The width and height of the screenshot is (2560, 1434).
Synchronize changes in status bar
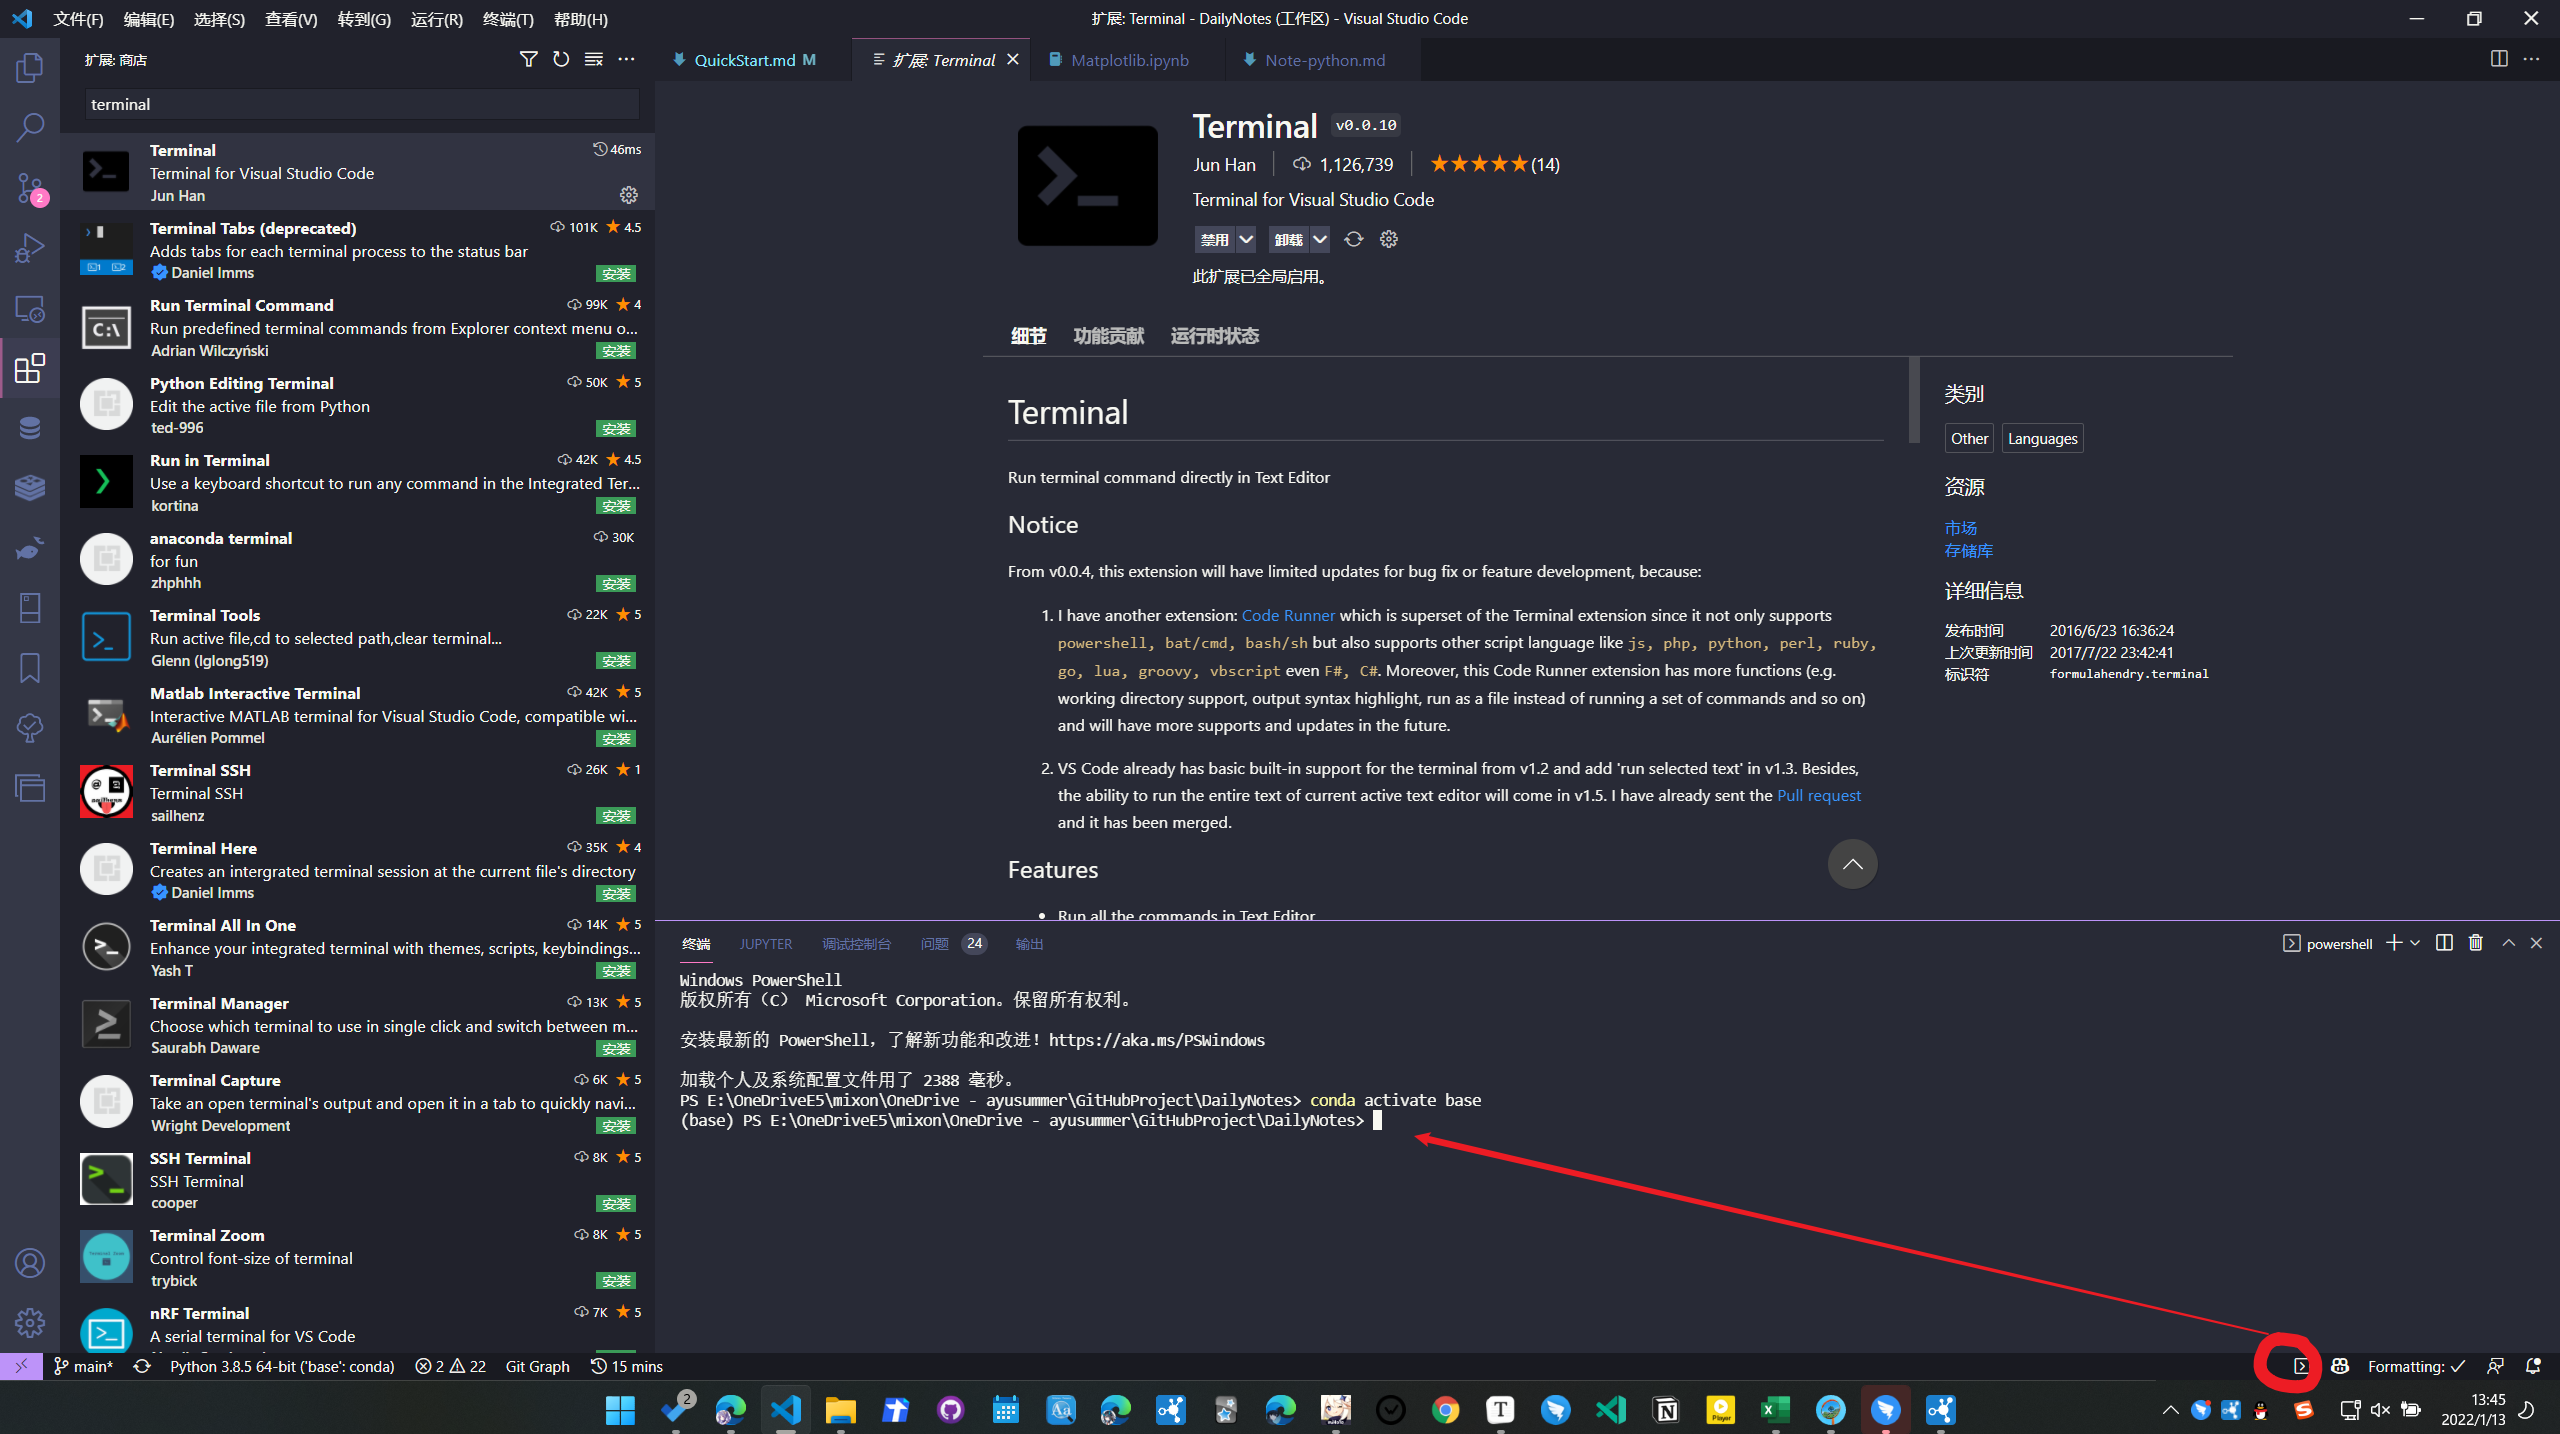142,1366
